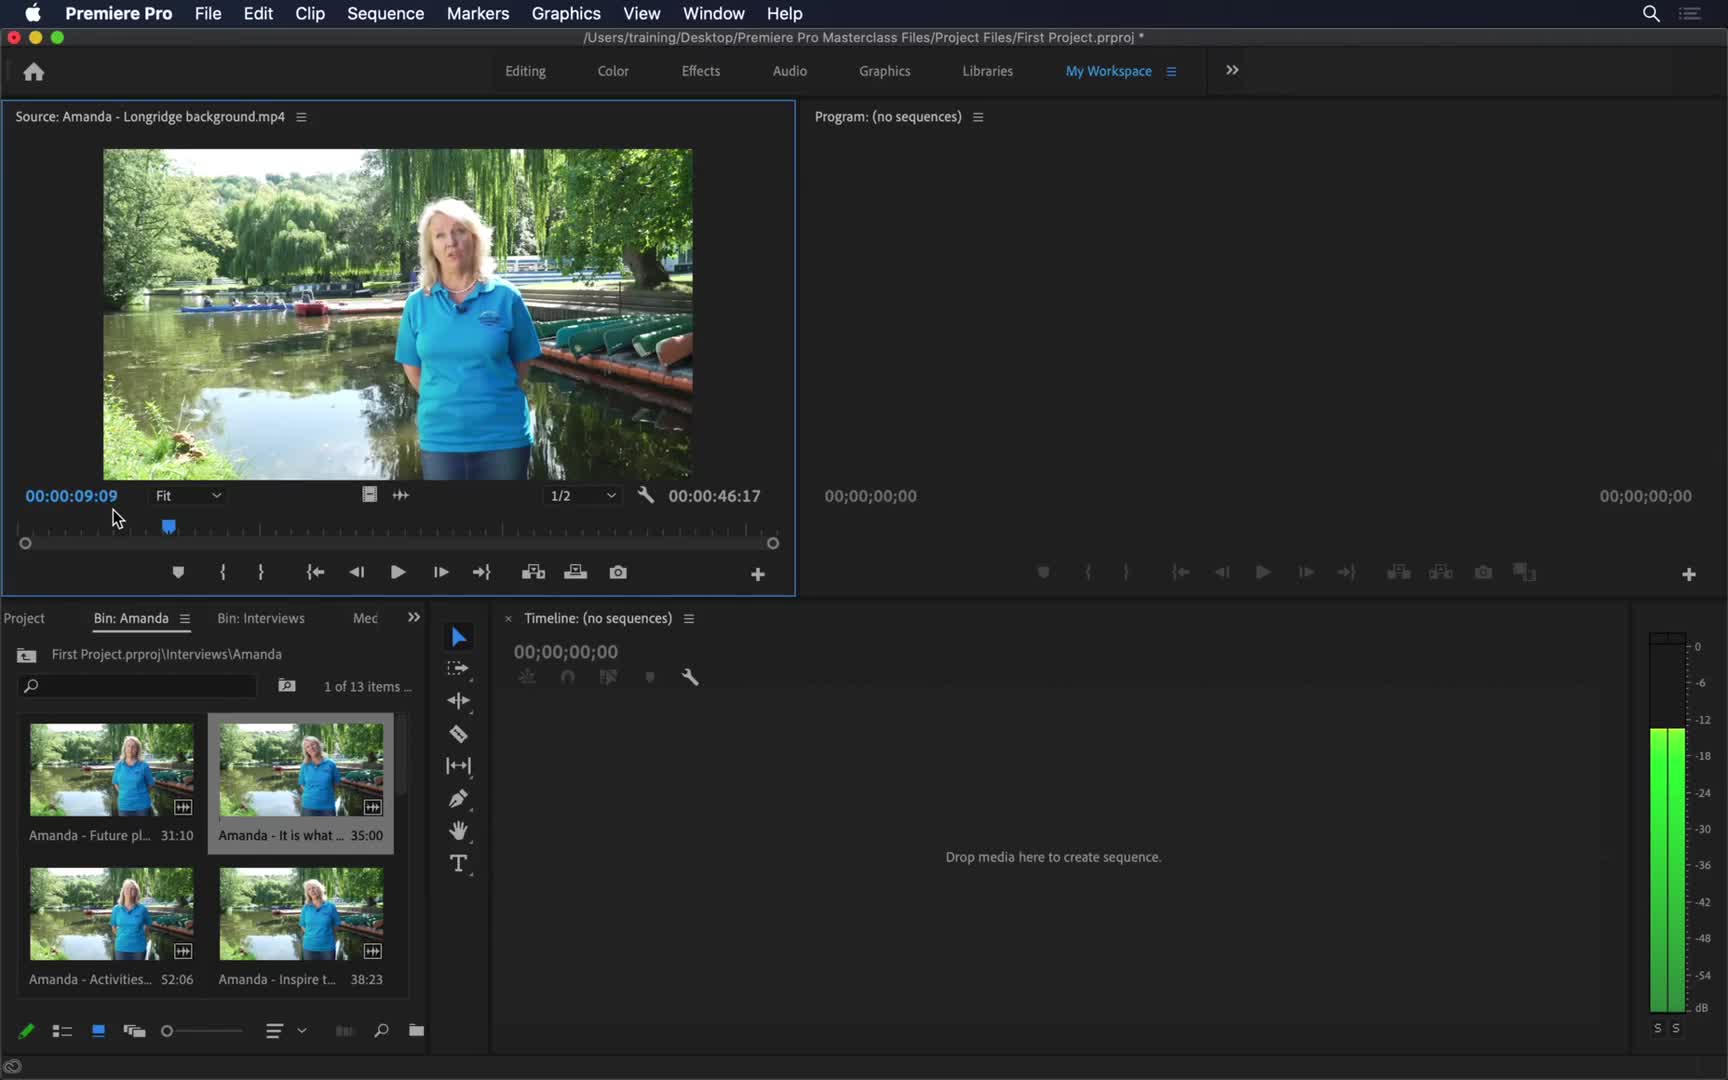Play the source clip
The image size is (1728, 1080).
coord(398,572)
